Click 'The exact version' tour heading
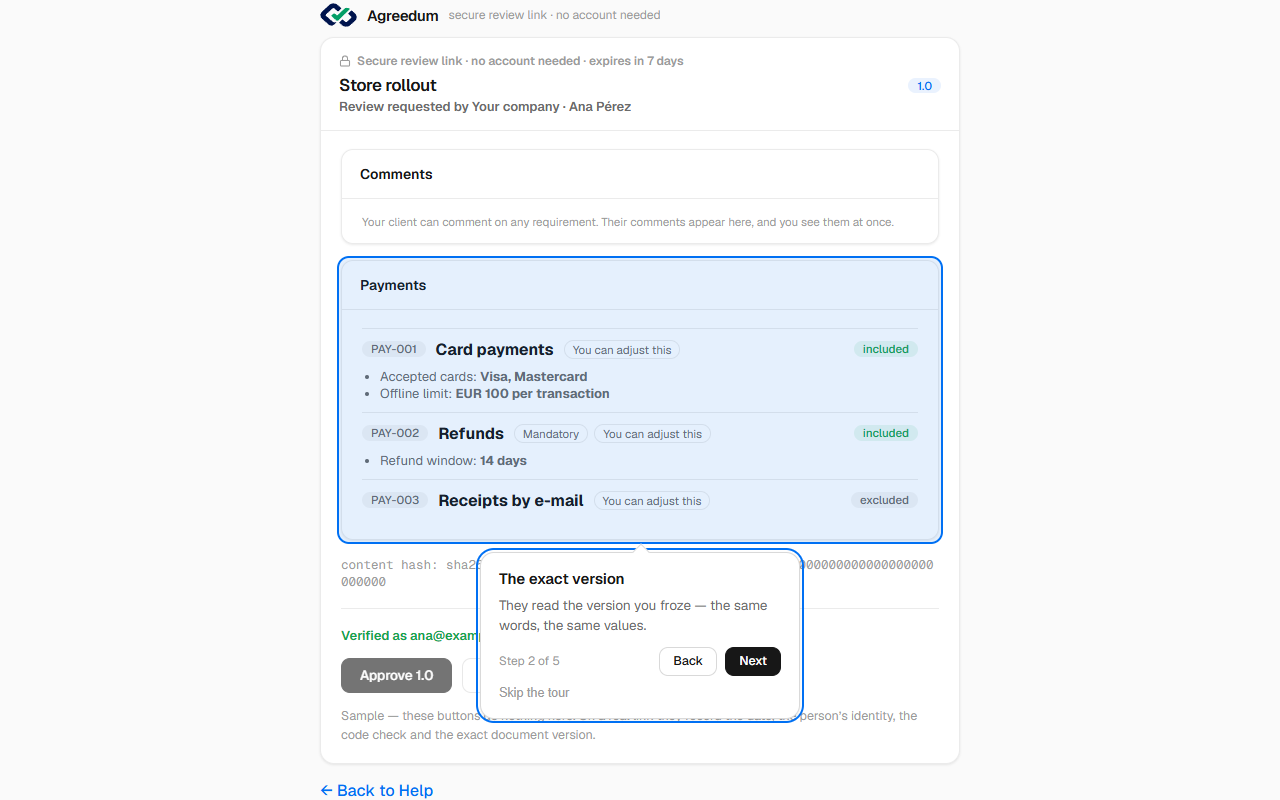1280x800 pixels. (561, 579)
